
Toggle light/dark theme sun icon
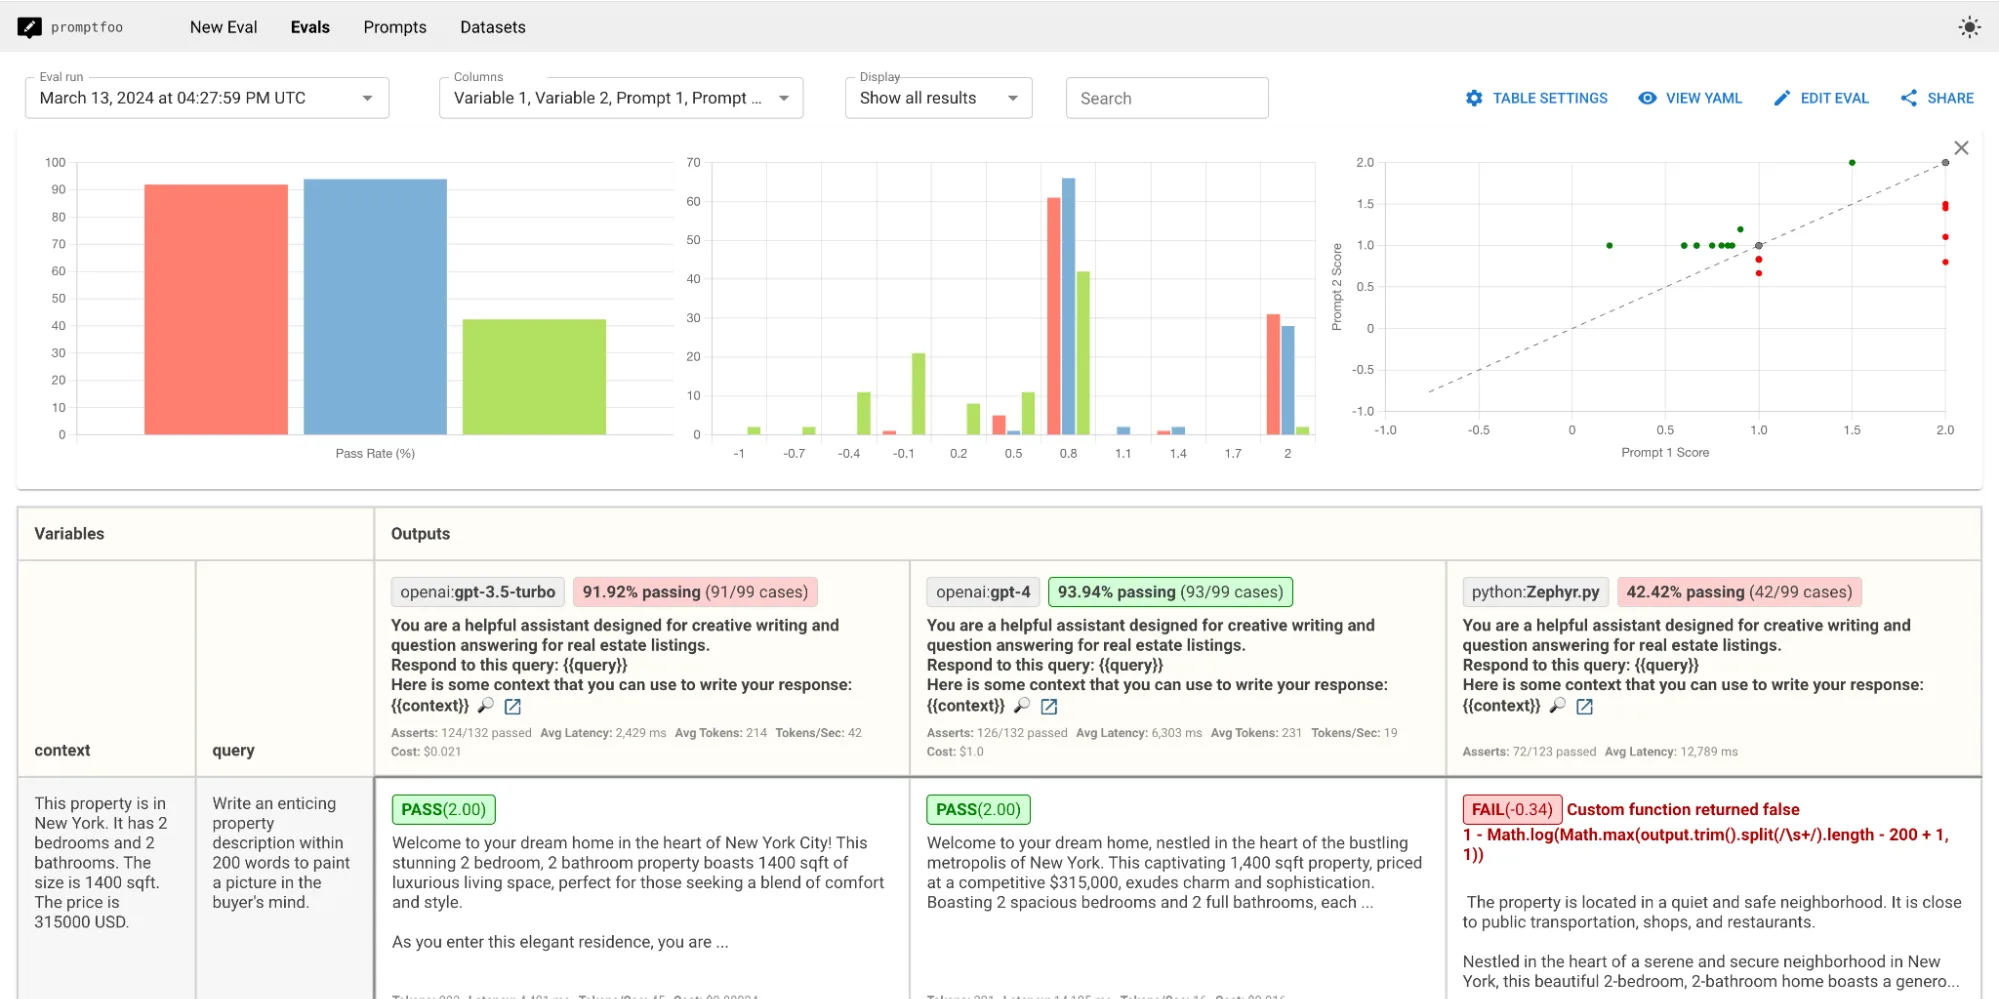[1969, 27]
